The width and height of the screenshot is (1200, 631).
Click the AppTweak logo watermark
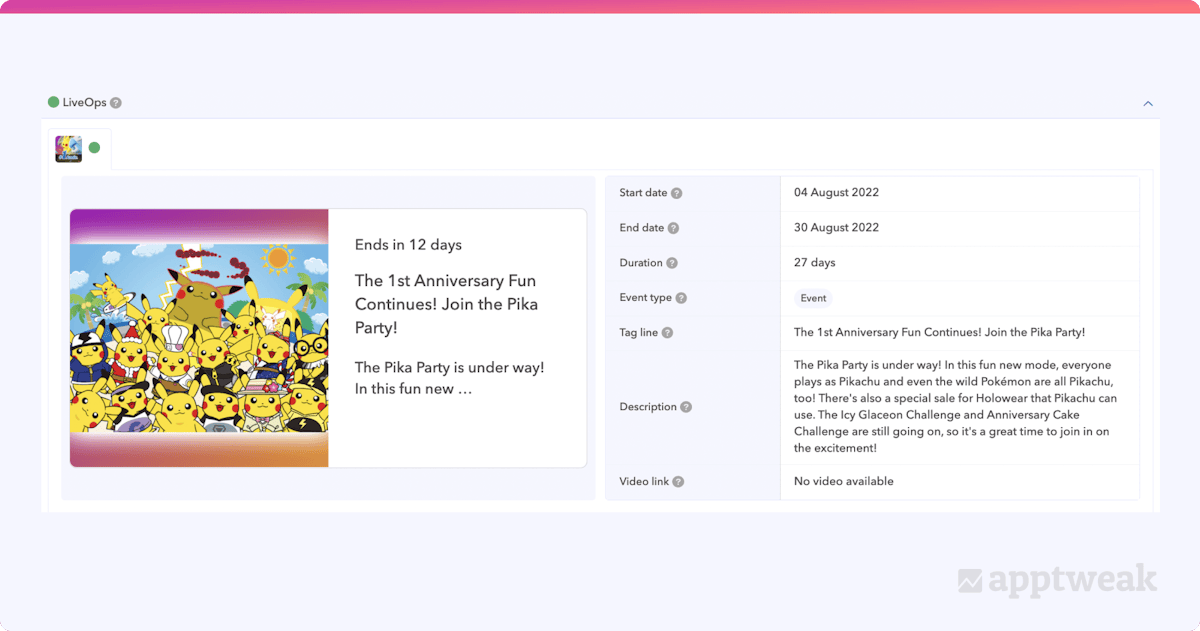pos(1057,580)
